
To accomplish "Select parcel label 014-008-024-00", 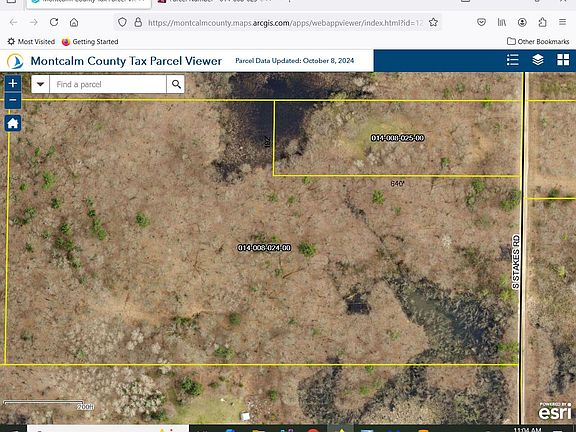I will (x=264, y=248).
